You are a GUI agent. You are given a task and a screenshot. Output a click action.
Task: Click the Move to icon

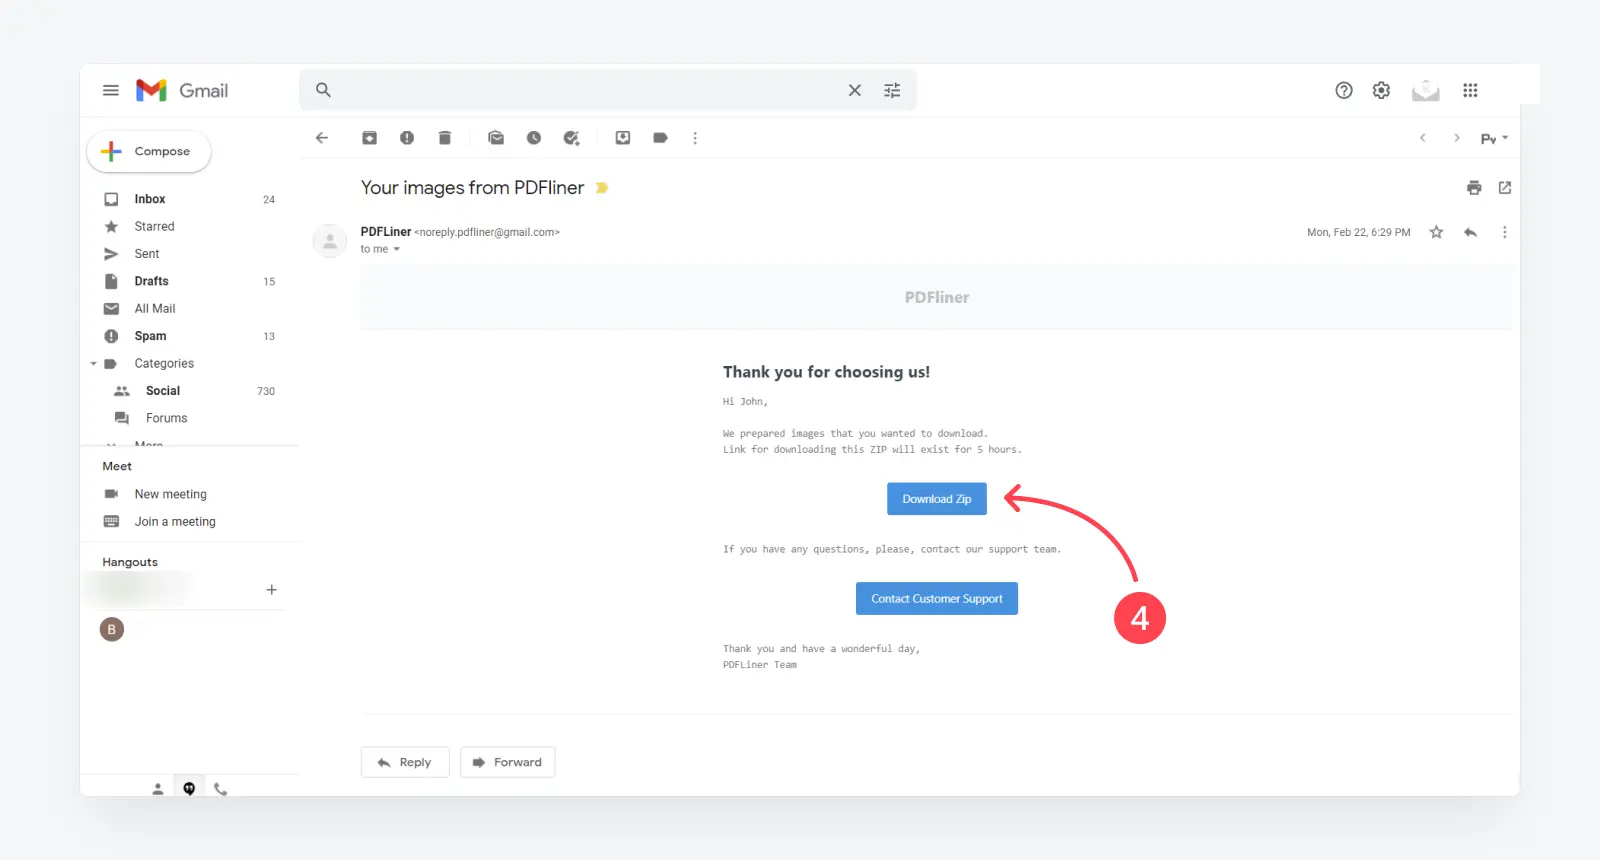pyautogui.click(x=623, y=138)
